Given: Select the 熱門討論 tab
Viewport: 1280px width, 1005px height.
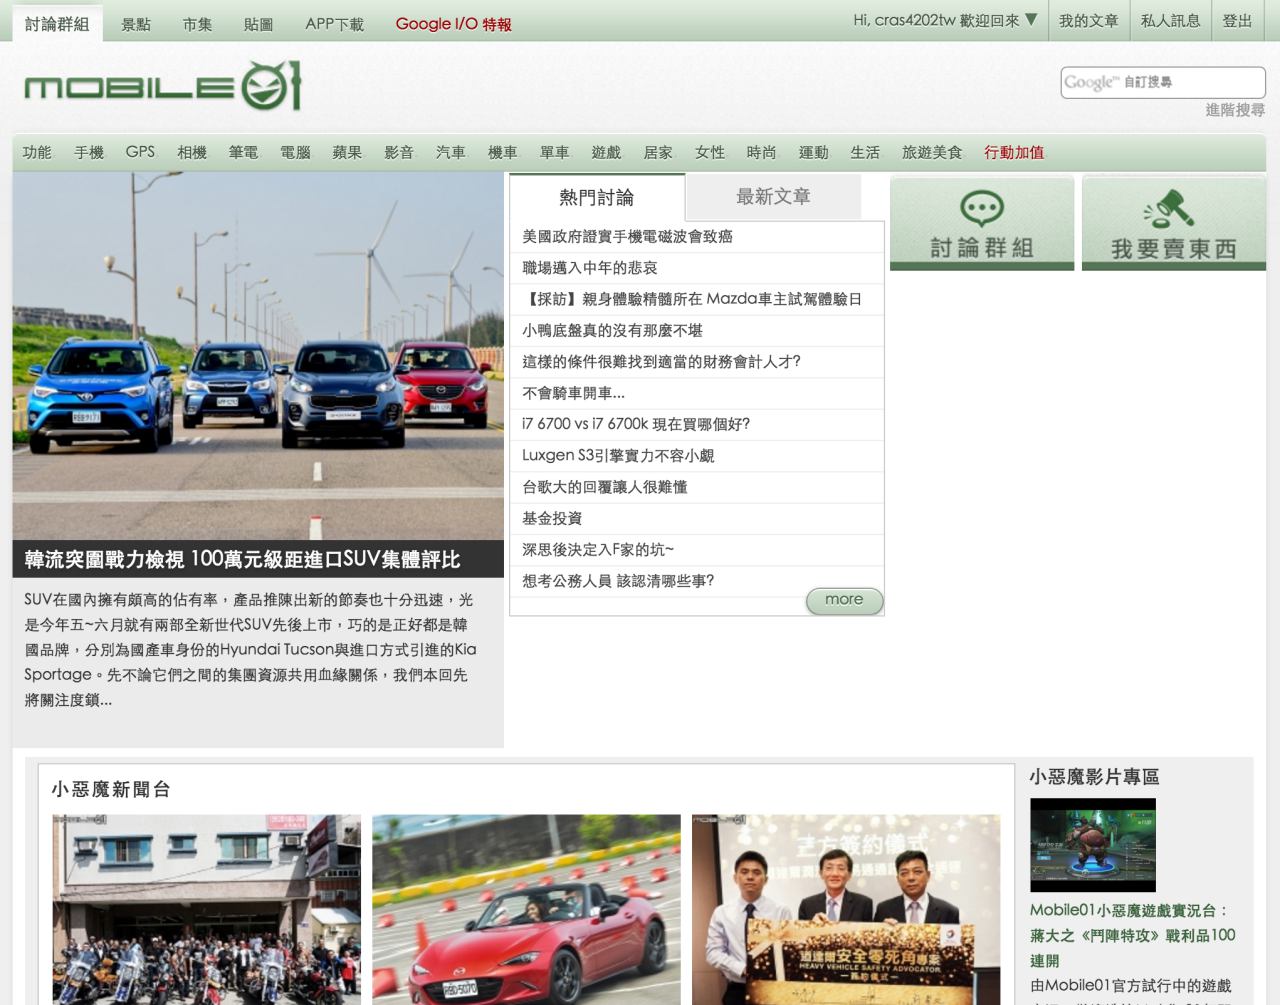Looking at the screenshot, I should [x=596, y=198].
